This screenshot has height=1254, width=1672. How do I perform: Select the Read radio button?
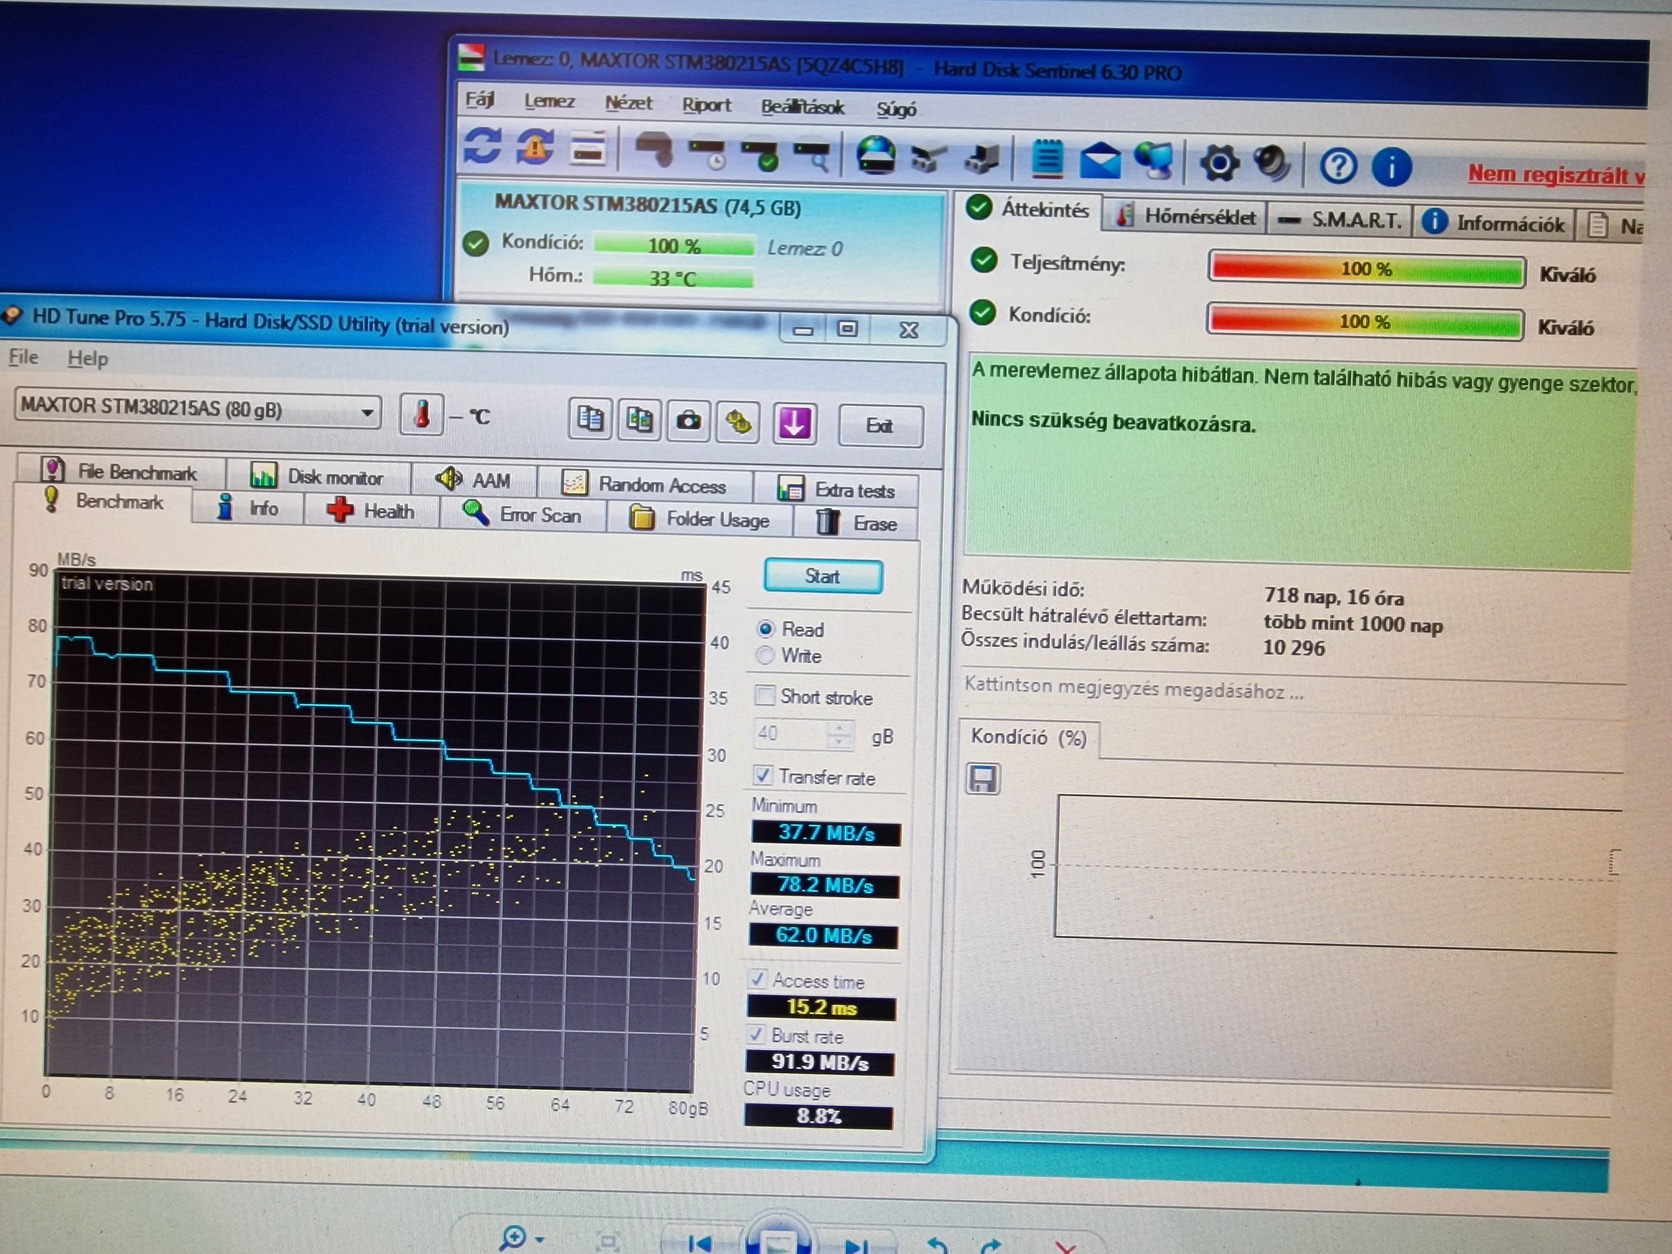pyautogui.click(x=765, y=628)
